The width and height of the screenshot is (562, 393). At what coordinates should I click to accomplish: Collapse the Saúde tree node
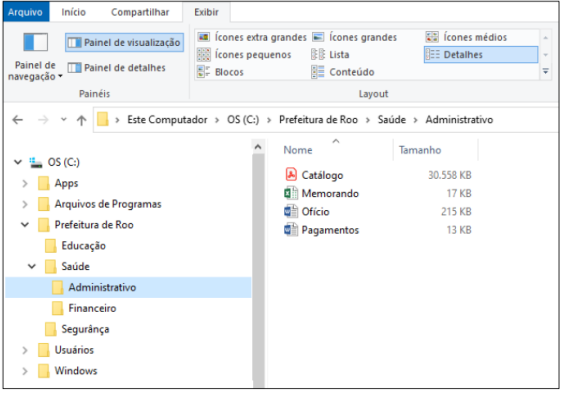(x=32, y=266)
